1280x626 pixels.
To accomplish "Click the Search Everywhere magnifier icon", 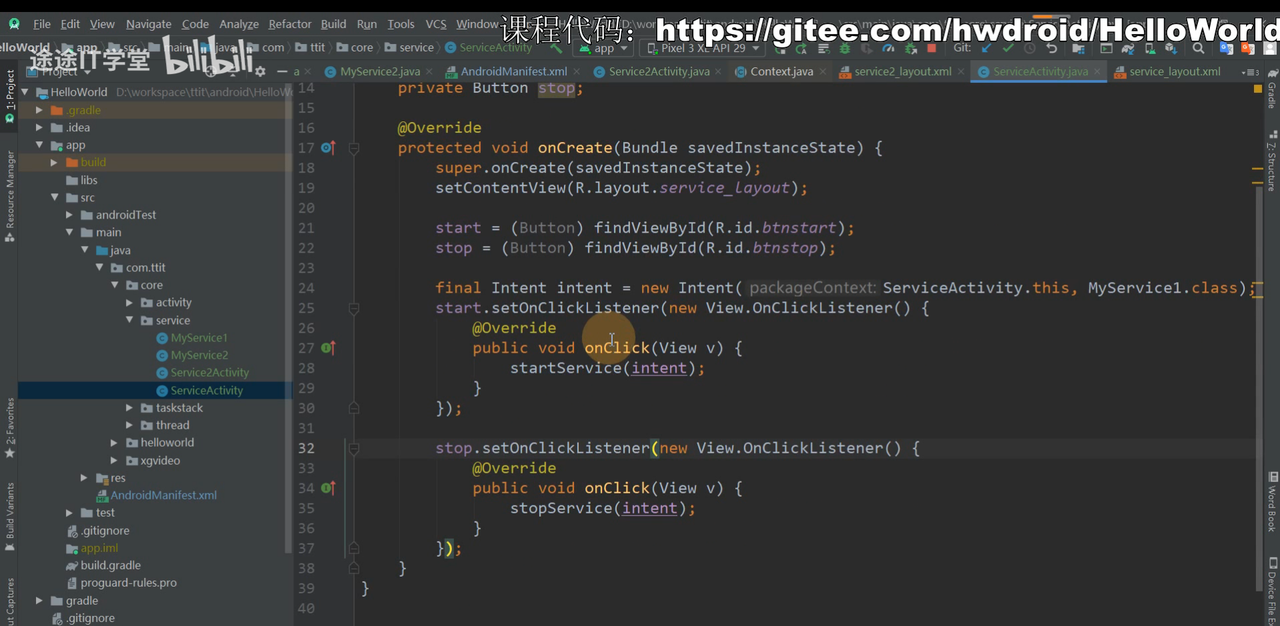I will click(1198, 48).
